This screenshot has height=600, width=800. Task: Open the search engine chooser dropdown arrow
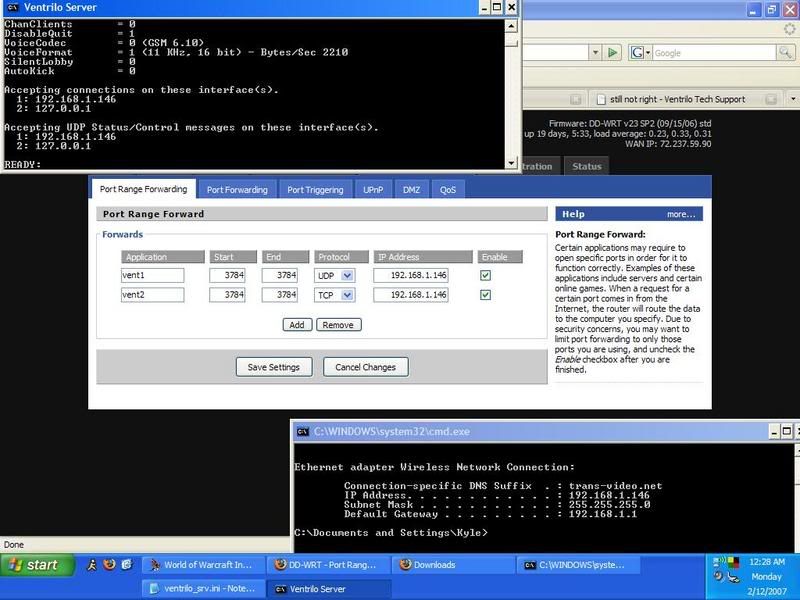click(x=648, y=53)
